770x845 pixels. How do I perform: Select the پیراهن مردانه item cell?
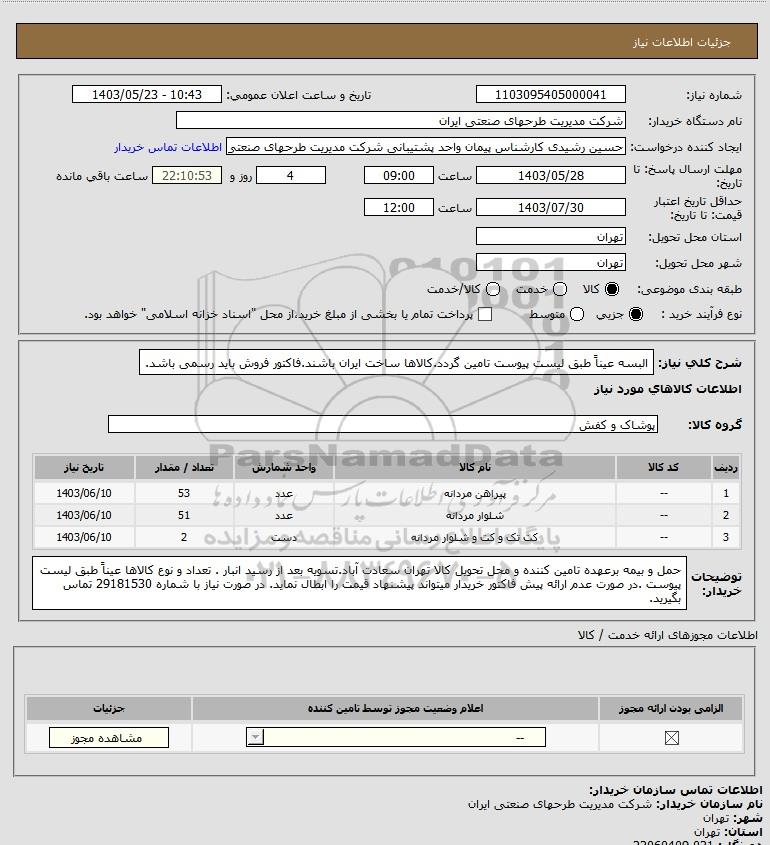(x=475, y=493)
